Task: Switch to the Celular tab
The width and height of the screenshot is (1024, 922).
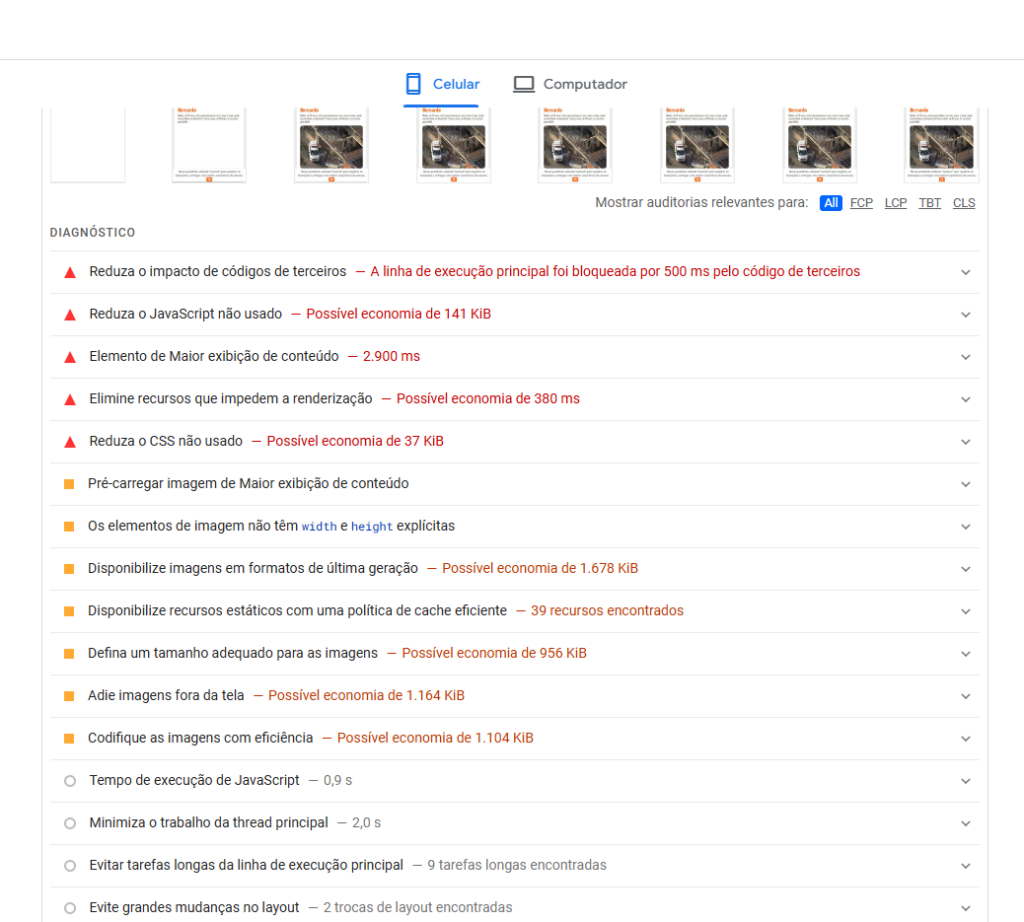Action: (x=441, y=84)
